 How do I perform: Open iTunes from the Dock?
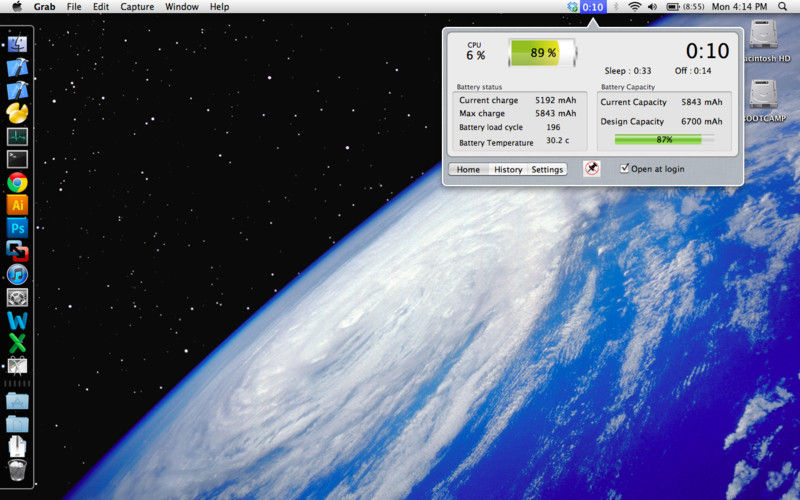point(17,274)
